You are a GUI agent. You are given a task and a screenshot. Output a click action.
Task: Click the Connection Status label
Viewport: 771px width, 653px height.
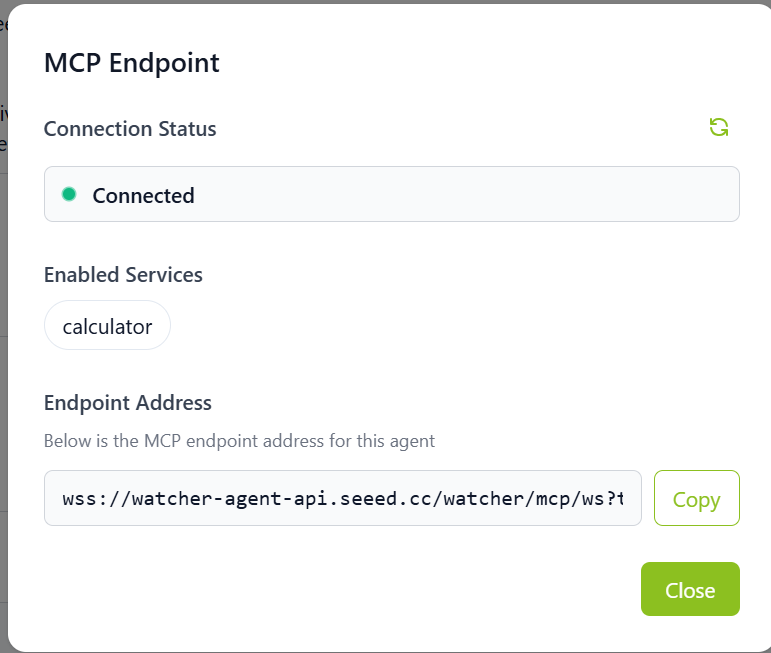130,128
